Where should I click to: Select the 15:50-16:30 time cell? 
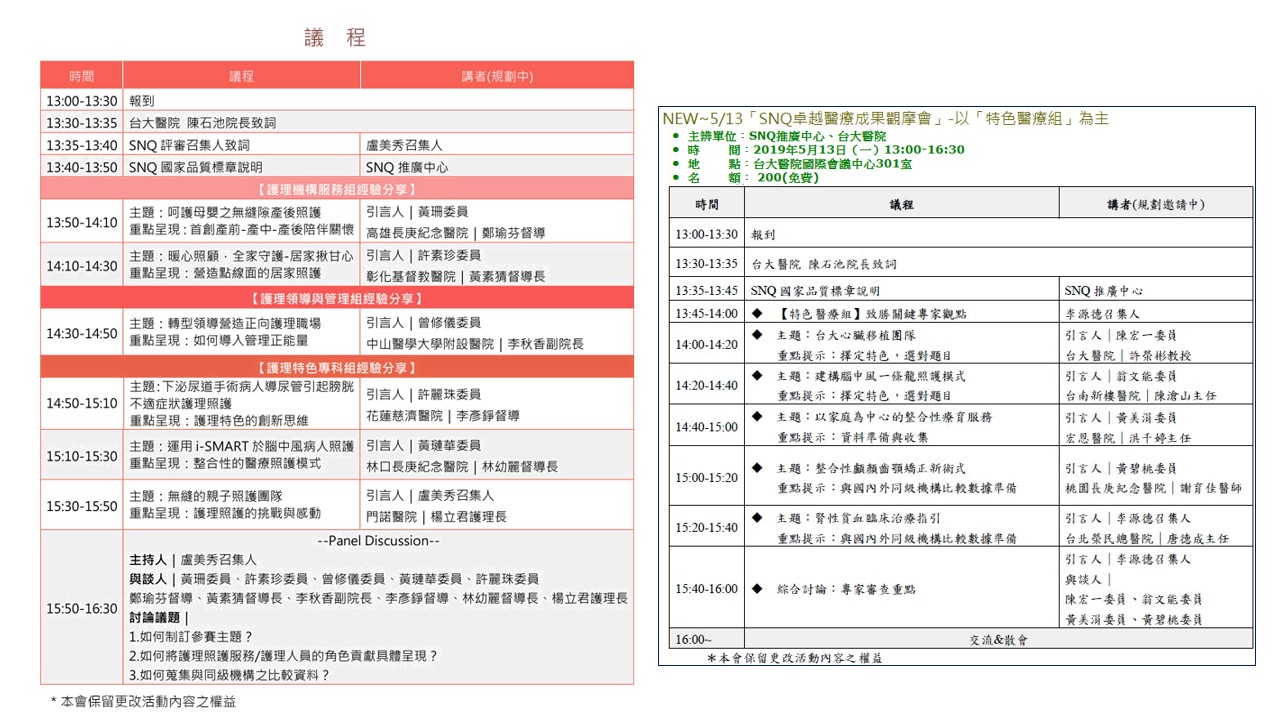pyautogui.click(x=82, y=608)
